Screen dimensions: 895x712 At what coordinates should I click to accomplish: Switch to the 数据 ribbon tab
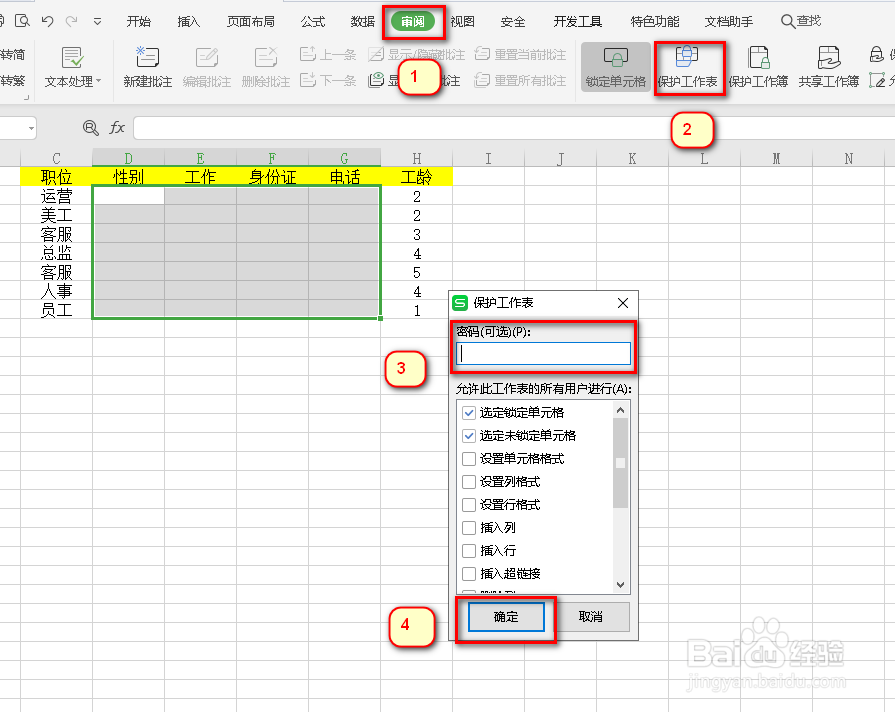[361, 19]
